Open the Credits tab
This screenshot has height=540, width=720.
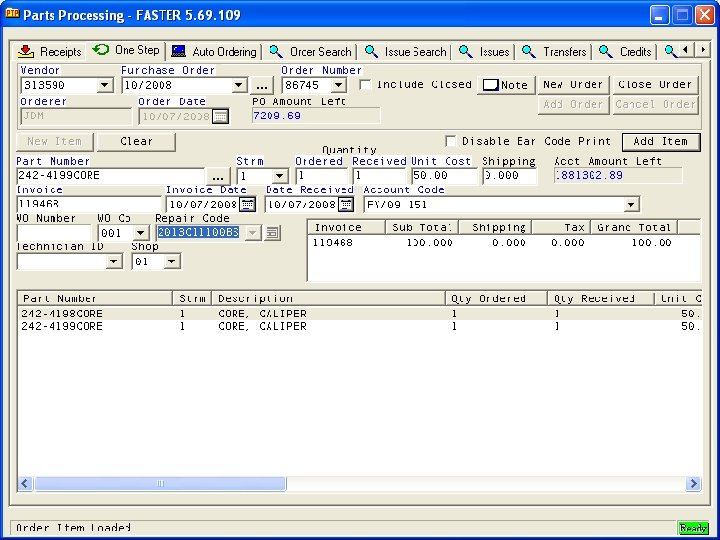625,51
